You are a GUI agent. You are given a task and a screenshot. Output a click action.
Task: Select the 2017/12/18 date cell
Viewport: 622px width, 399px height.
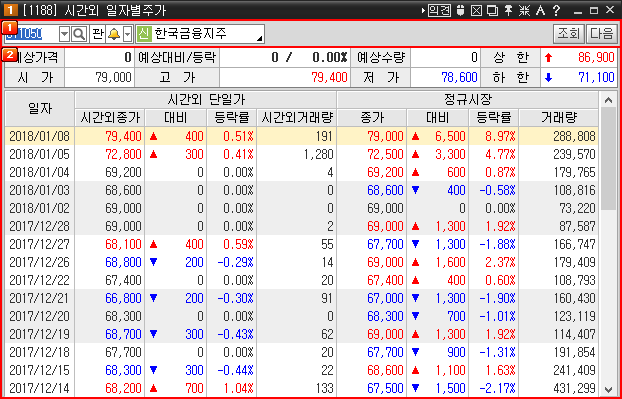coord(40,352)
